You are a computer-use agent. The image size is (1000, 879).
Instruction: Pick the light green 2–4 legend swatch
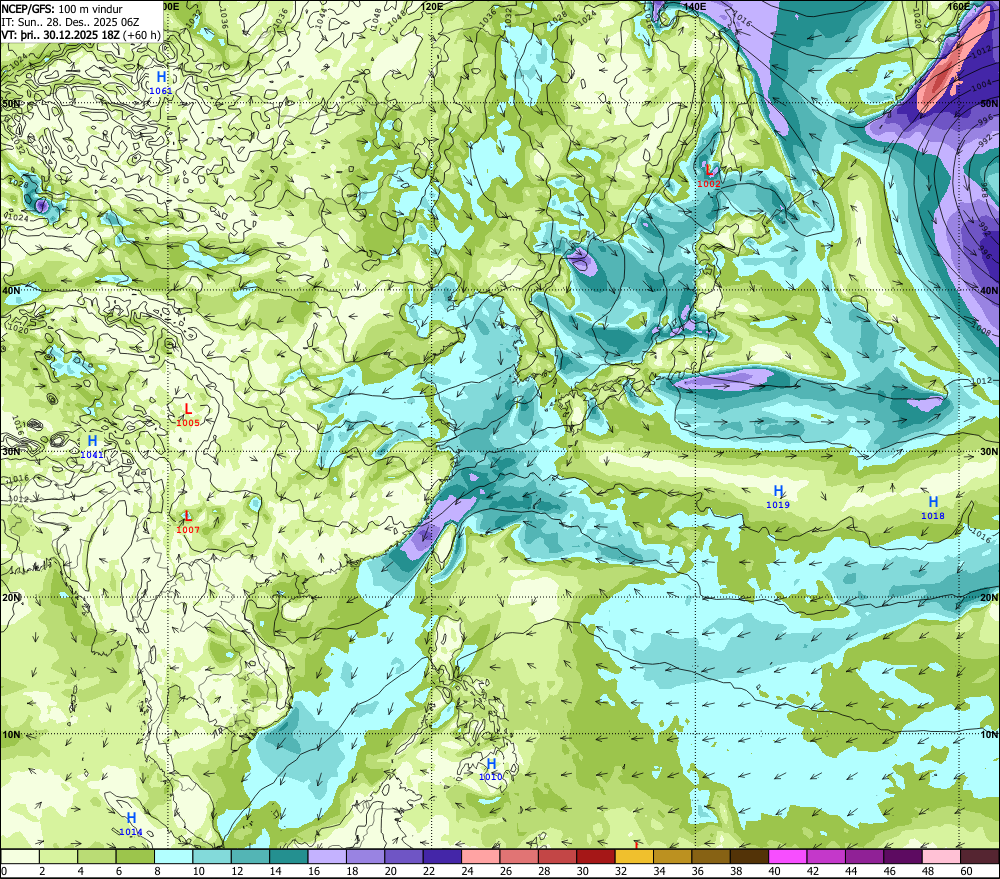point(58,856)
